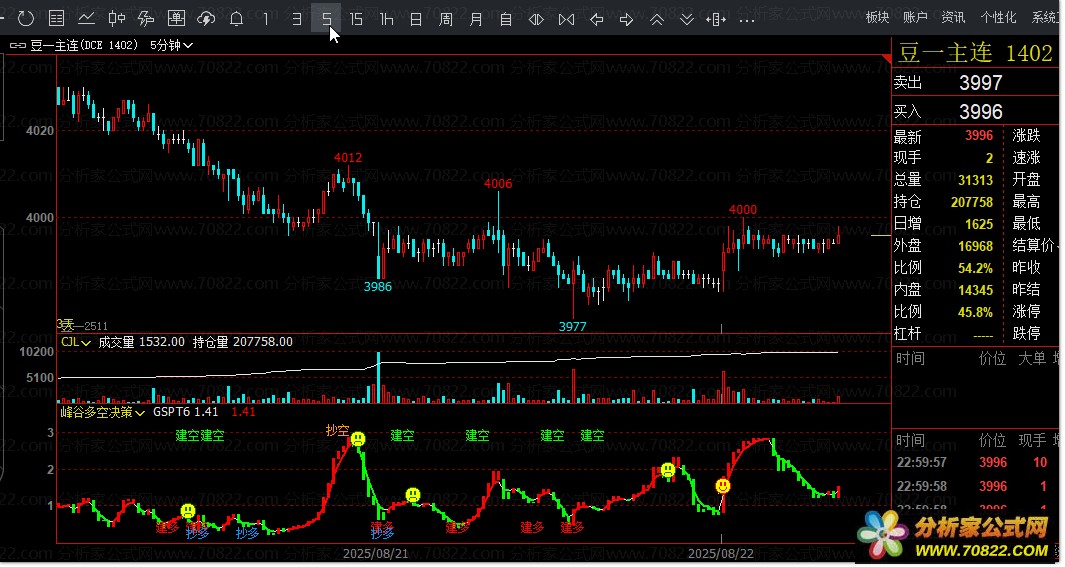Click the double chevron up icon

coord(656,19)
